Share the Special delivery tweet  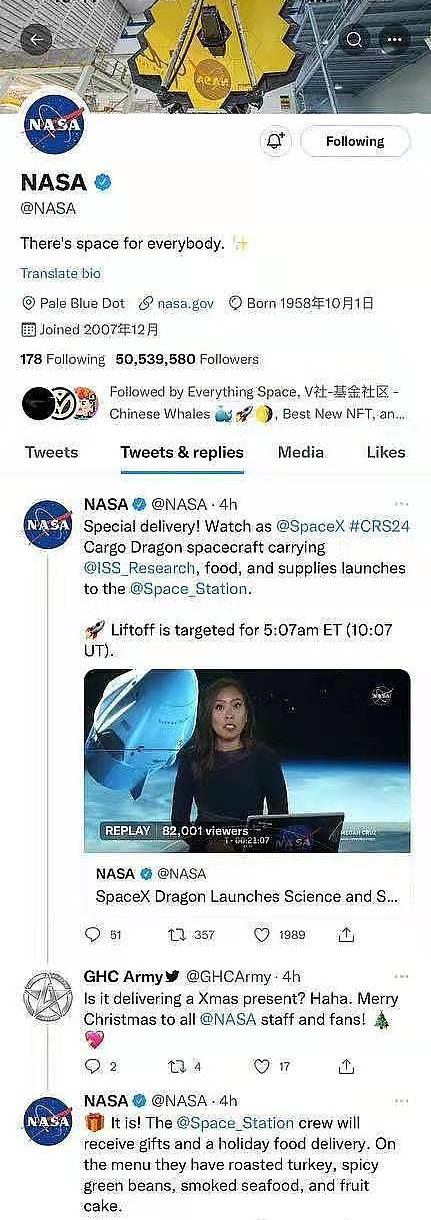click(x=346, y=935)
